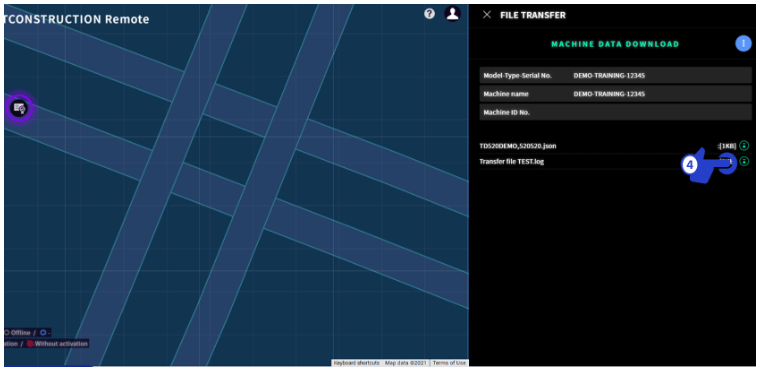Open the map Keyboard shortcuts link
This screenshot has height=376, width=761.
[x=356, y=363]
